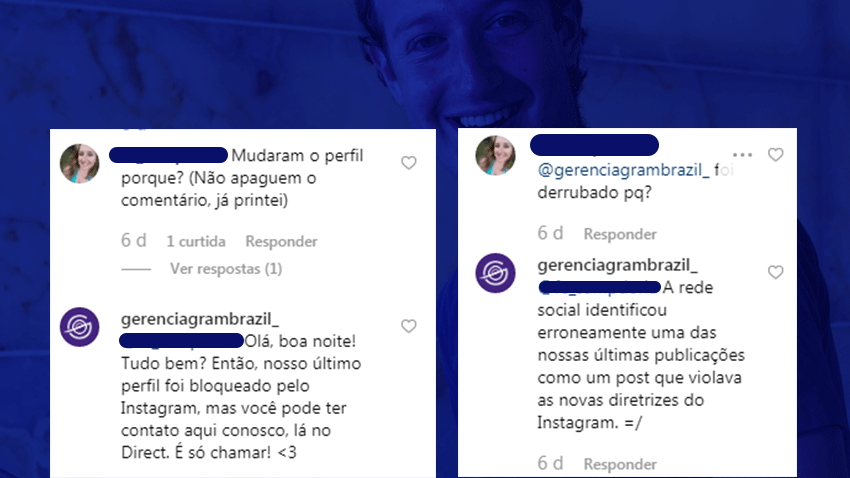Image resolution: width=850 pixels, height=478 pixels.
Task: Open commenter's photo beside 'Mudaram o perfil'
Action: coord(80,163)
